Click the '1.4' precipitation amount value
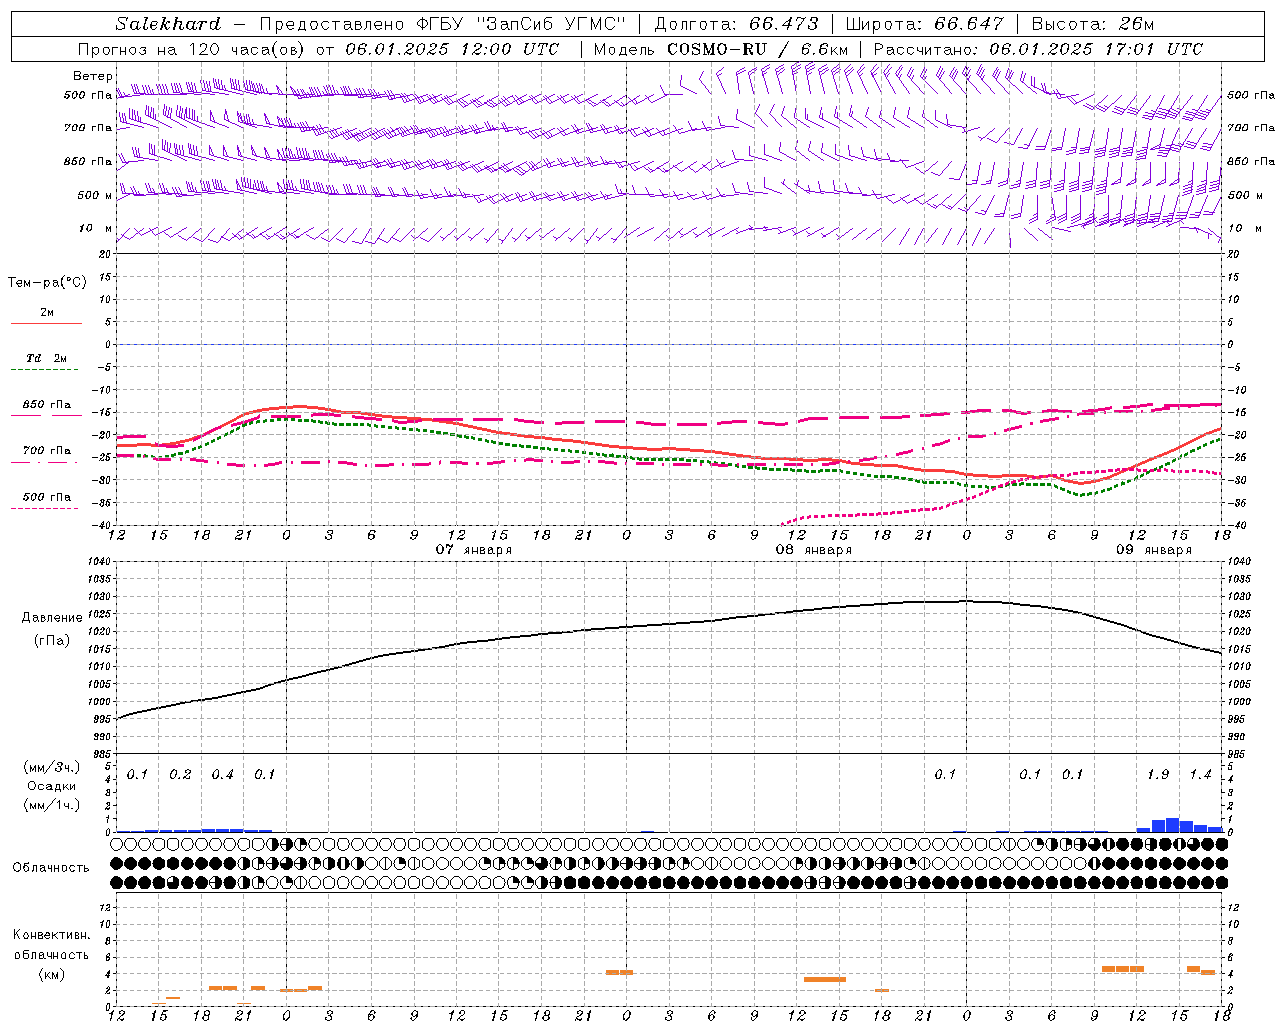This screenshot has height=1024, width=1280. click(1200, 775)
